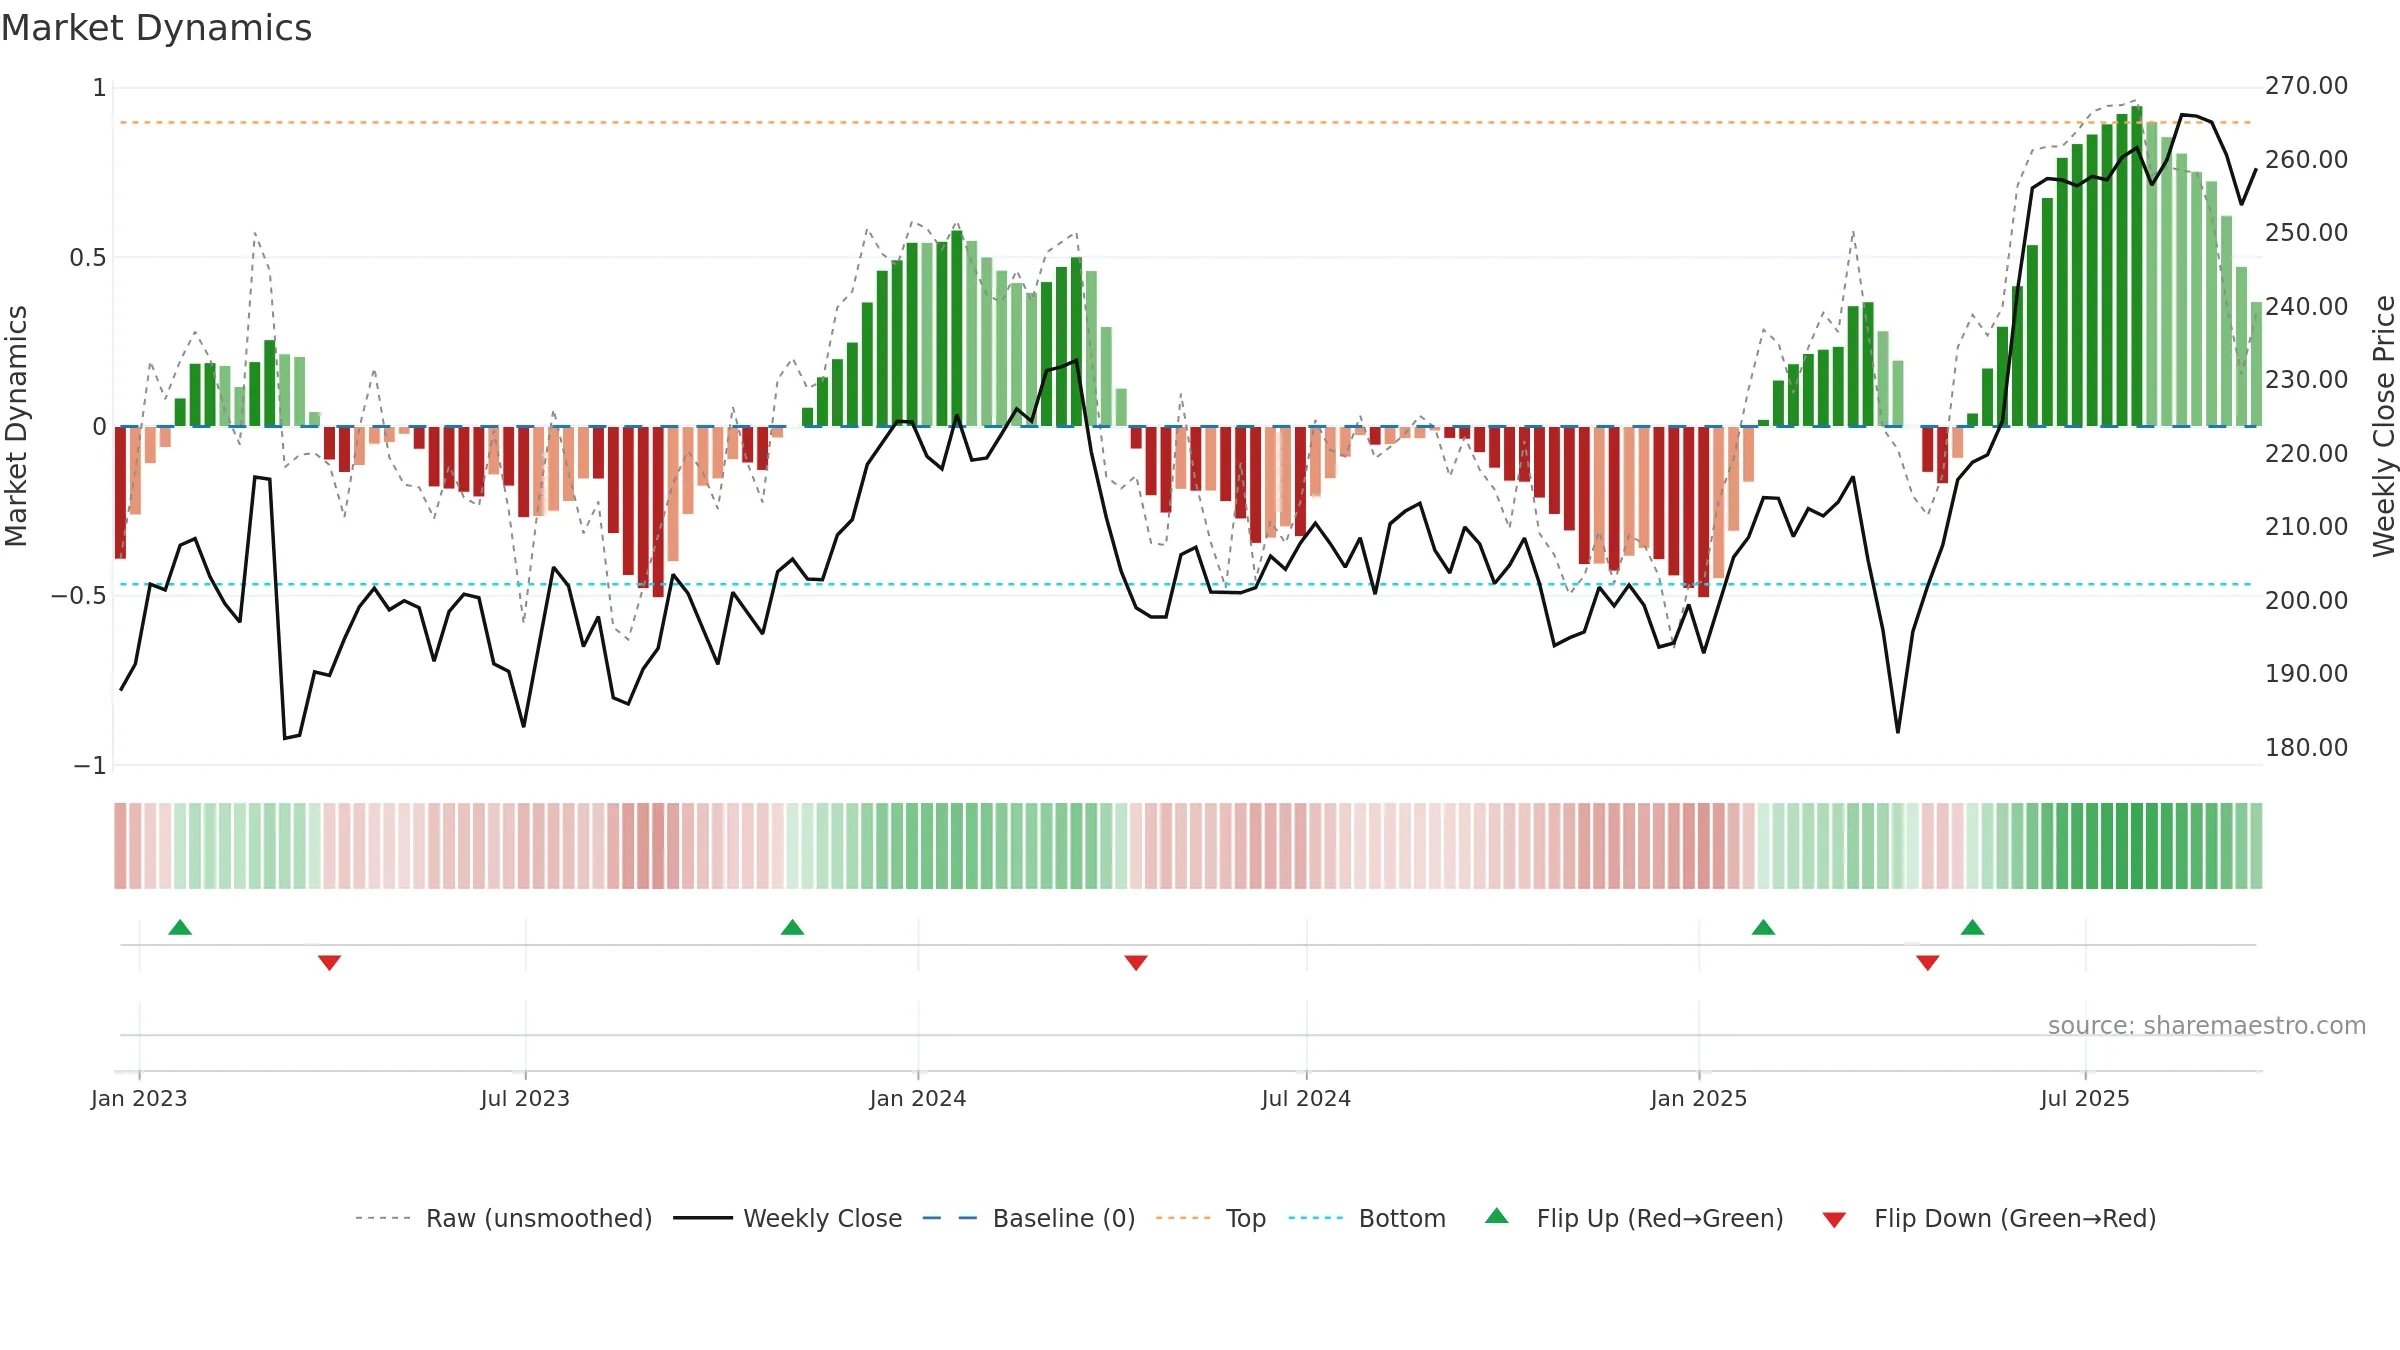Viewport: 2400px width, 1350px height.
Task: Click the Weekly Close Price axis title
Action: pos(2384,426)
